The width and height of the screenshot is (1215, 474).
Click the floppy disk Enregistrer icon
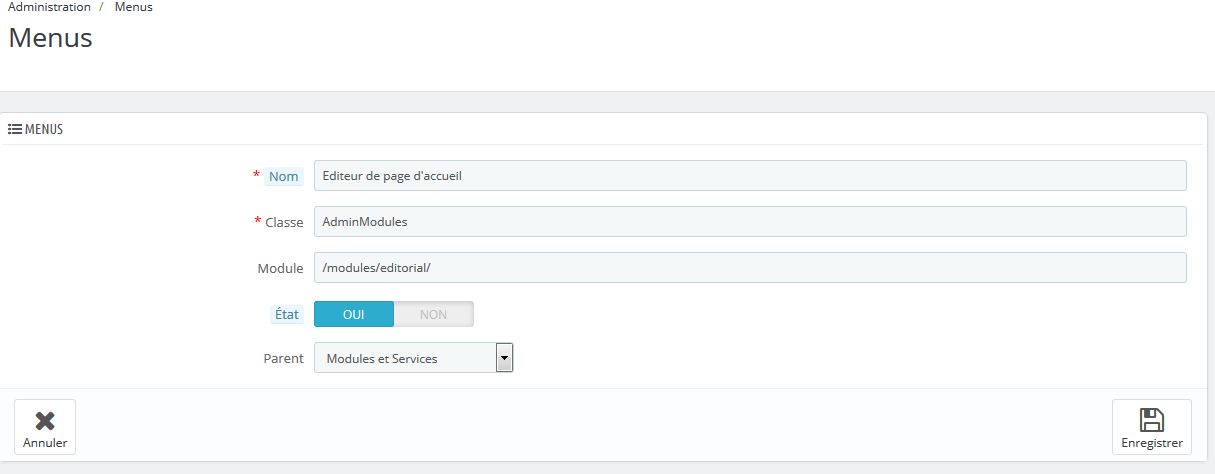(1152, 420)
